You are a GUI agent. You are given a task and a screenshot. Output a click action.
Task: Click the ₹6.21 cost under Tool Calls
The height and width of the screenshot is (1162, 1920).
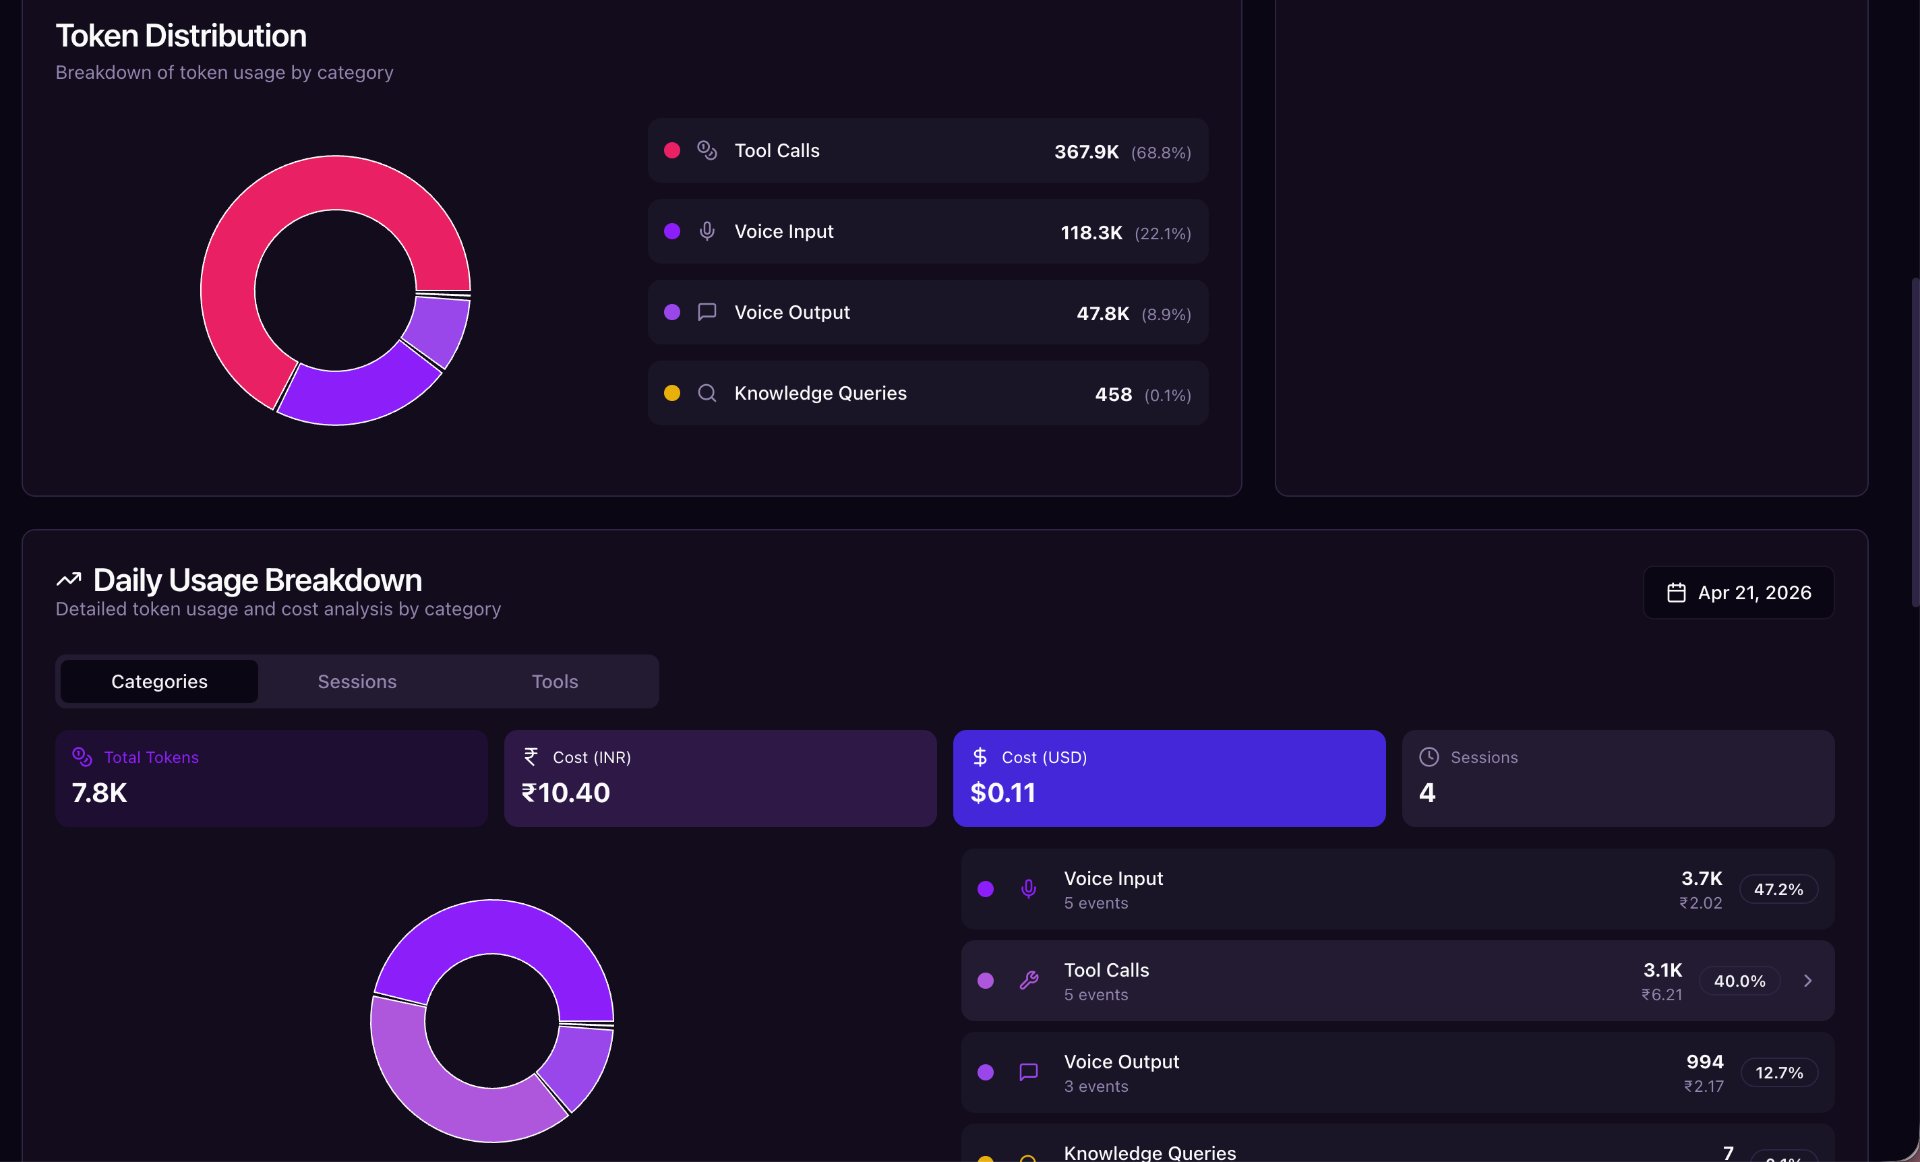(1661, 994)
